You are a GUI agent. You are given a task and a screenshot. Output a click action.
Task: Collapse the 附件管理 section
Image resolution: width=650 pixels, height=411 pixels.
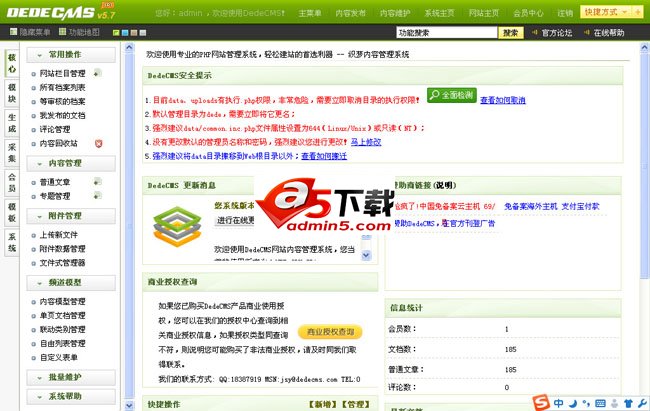pyautogui.click(x=71, y=216)
